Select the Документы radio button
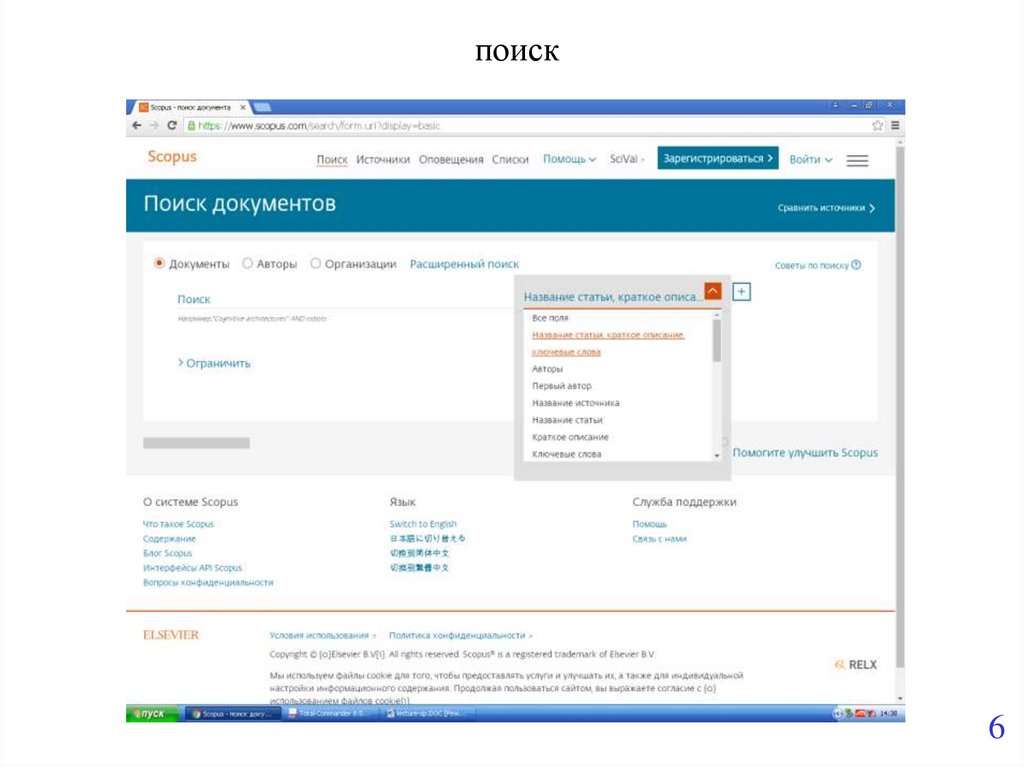1024x767 pixels. pyautogui.click(x=159, y=264)
